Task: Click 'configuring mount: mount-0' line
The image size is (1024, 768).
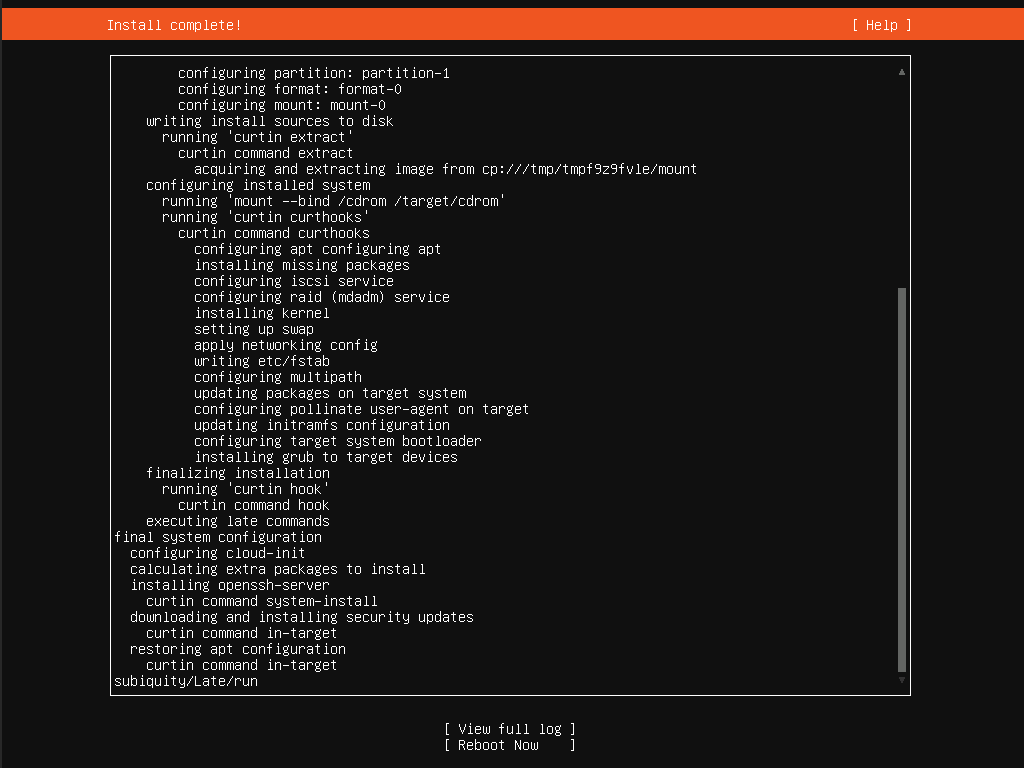Action: point(281,105)
